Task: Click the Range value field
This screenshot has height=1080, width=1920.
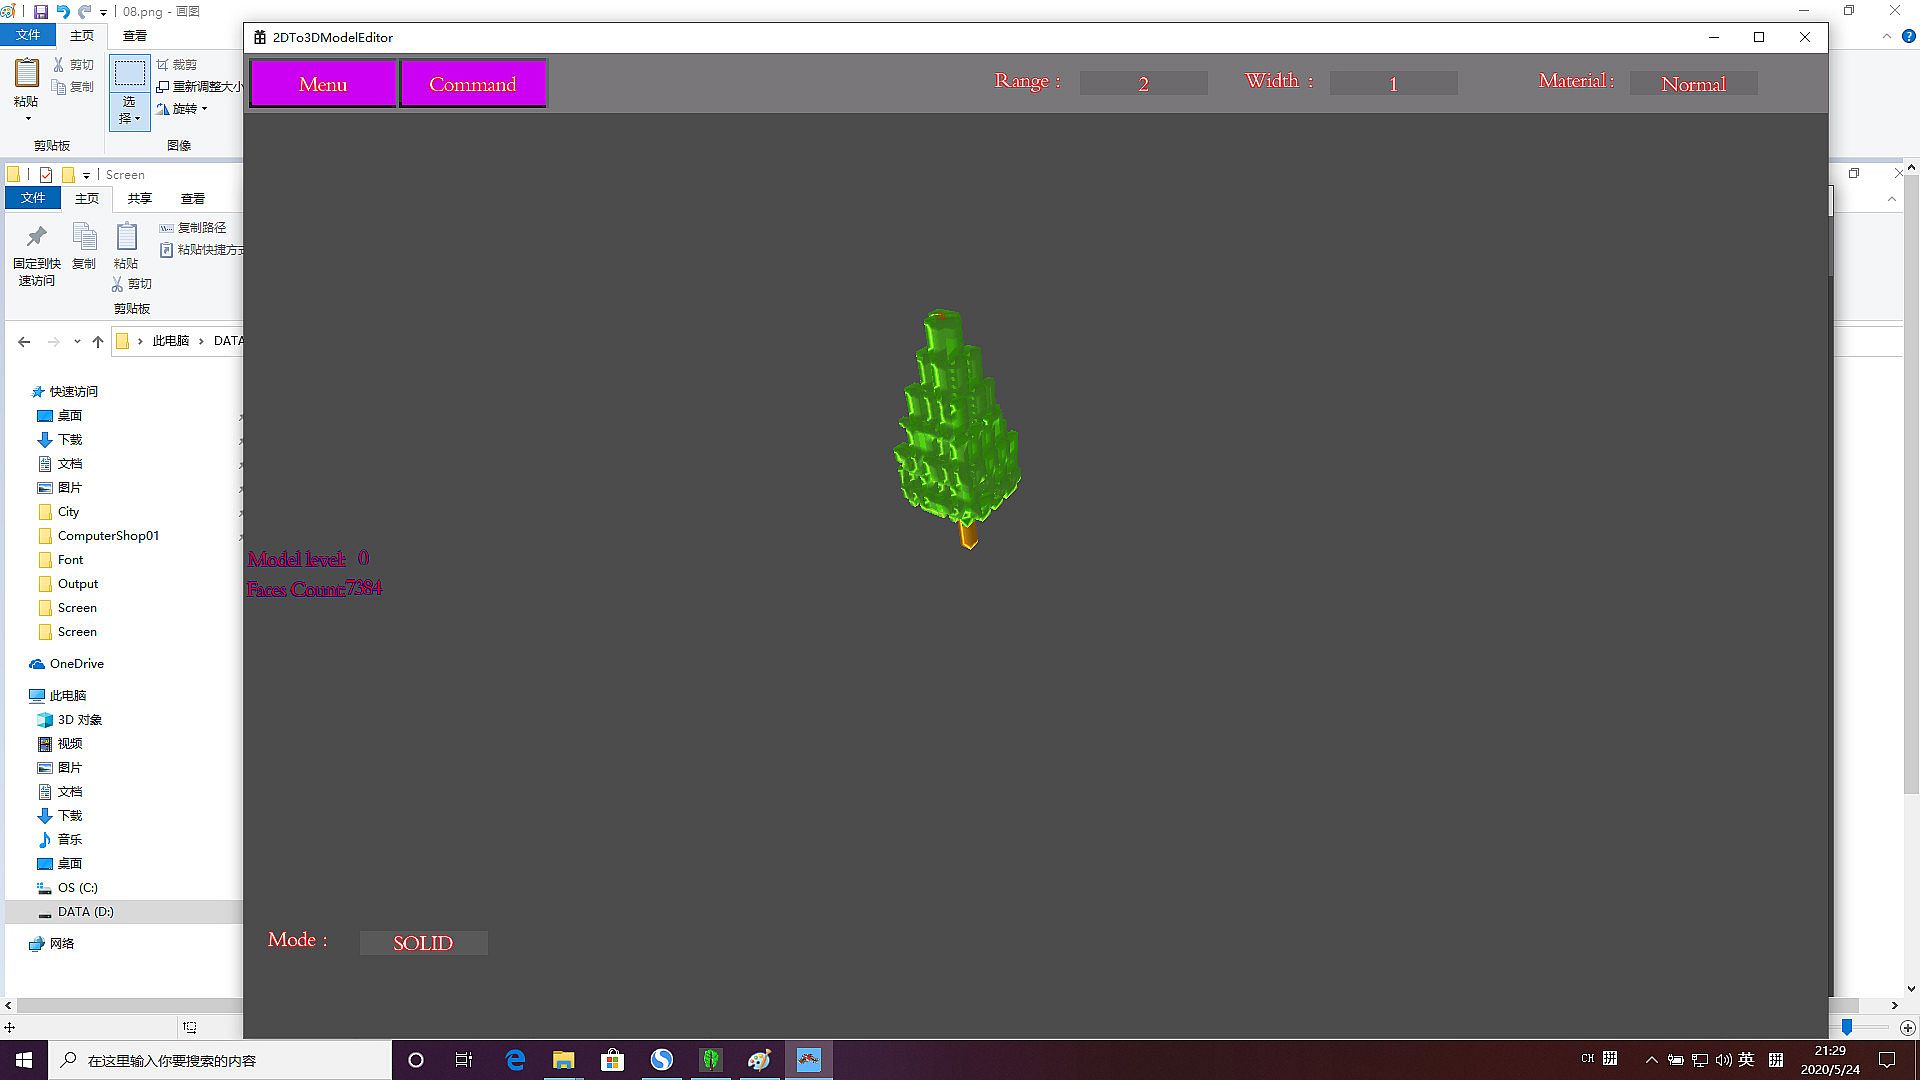Action: (1143, 84)
